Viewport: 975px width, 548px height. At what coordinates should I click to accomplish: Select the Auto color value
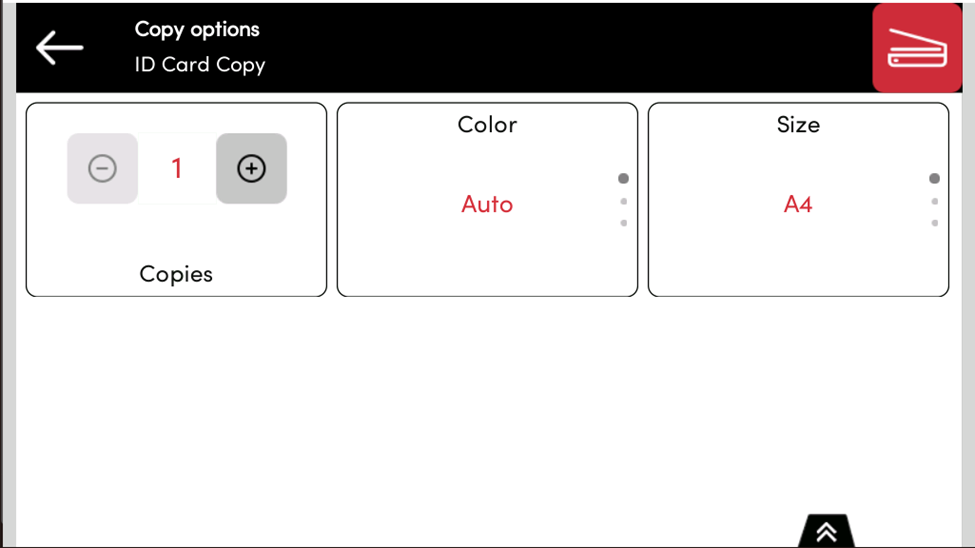[487, 204]
